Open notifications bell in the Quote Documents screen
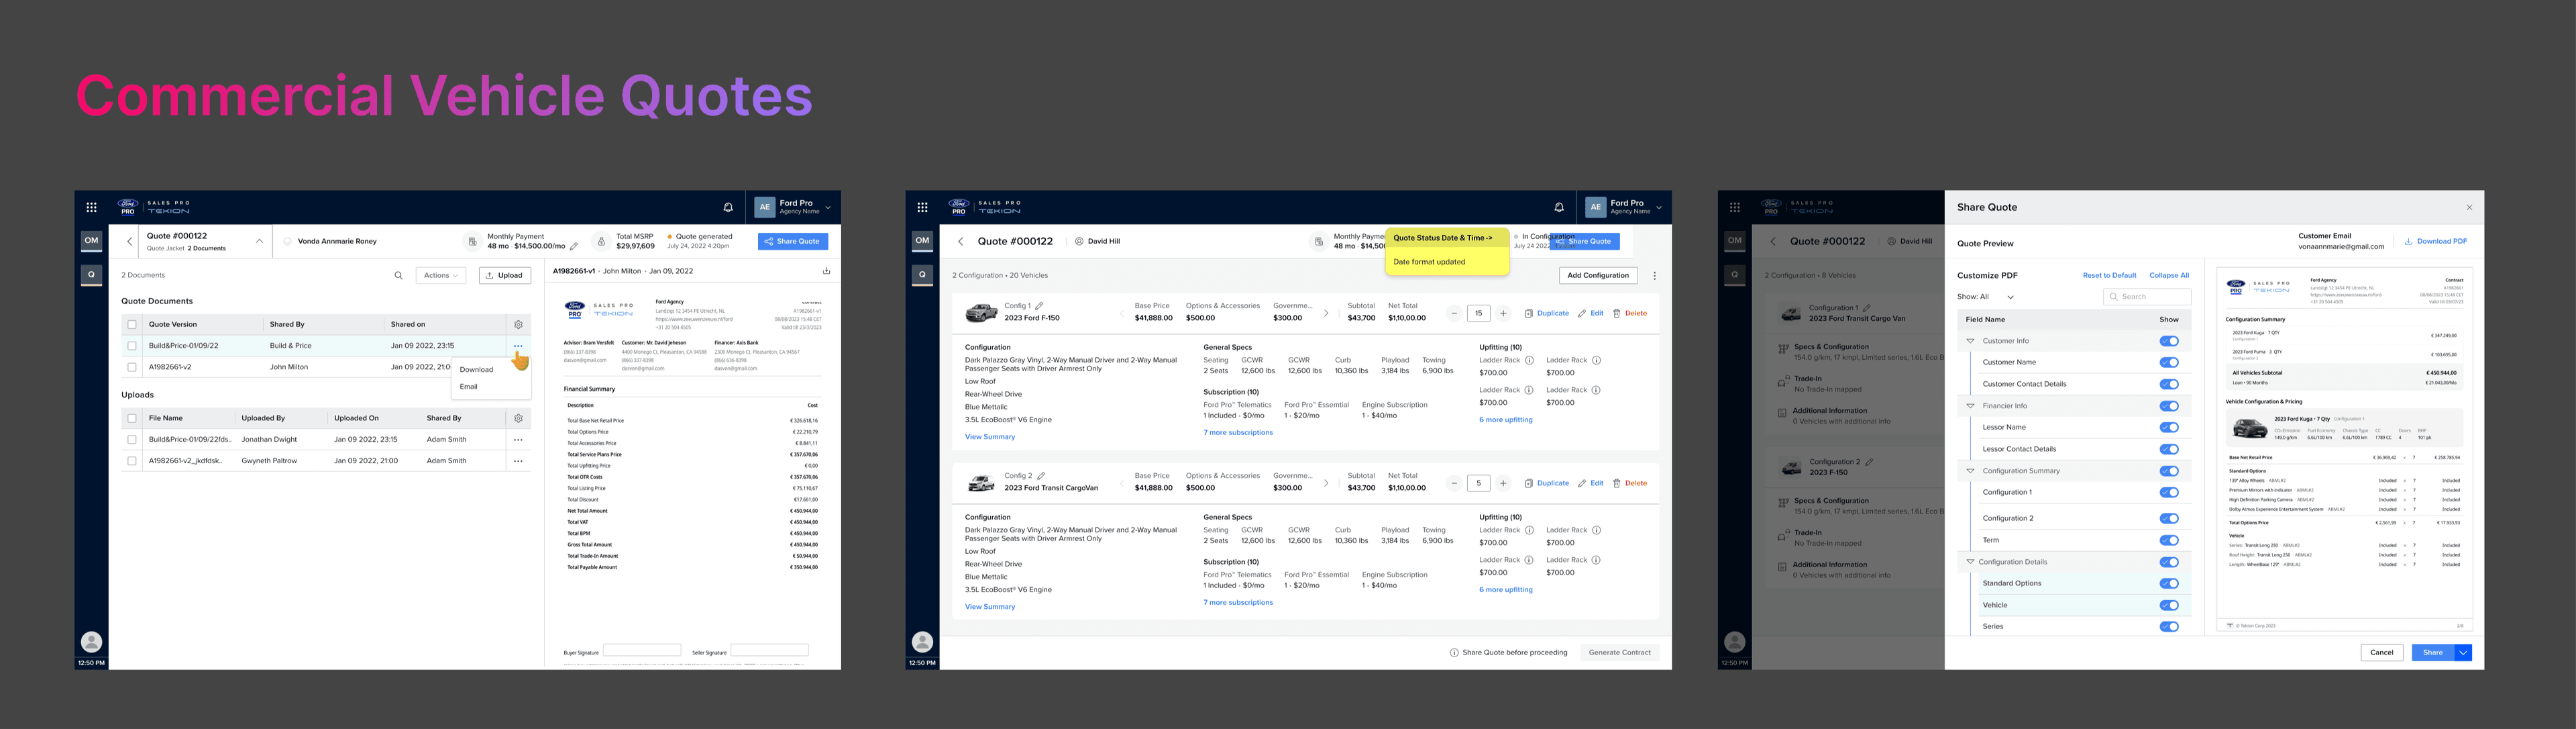Screen dimensions: 2576x729 [728, 207]
